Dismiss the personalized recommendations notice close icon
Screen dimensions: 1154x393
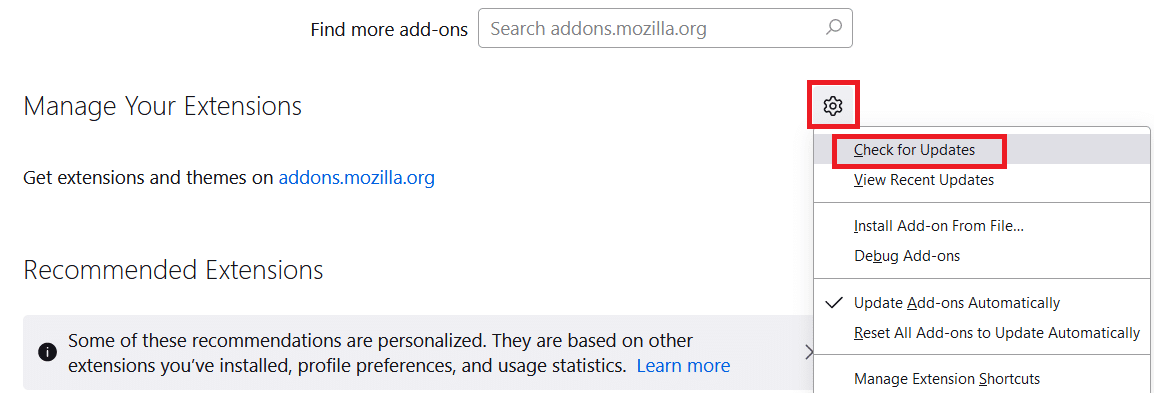pos(808,352)
